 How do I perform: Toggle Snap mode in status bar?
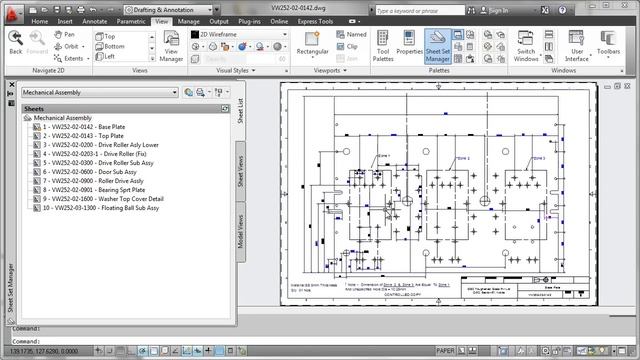tap(110, 351)
